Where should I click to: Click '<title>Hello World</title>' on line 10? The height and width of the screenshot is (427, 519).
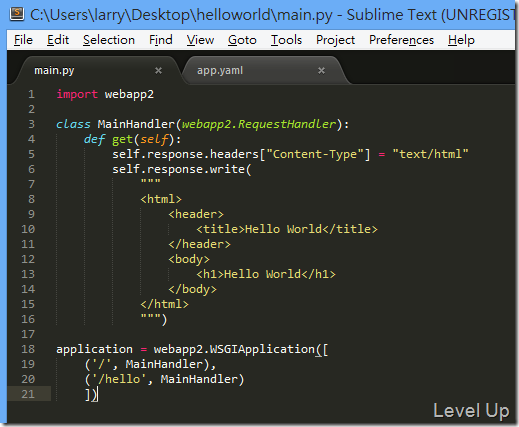287,229
